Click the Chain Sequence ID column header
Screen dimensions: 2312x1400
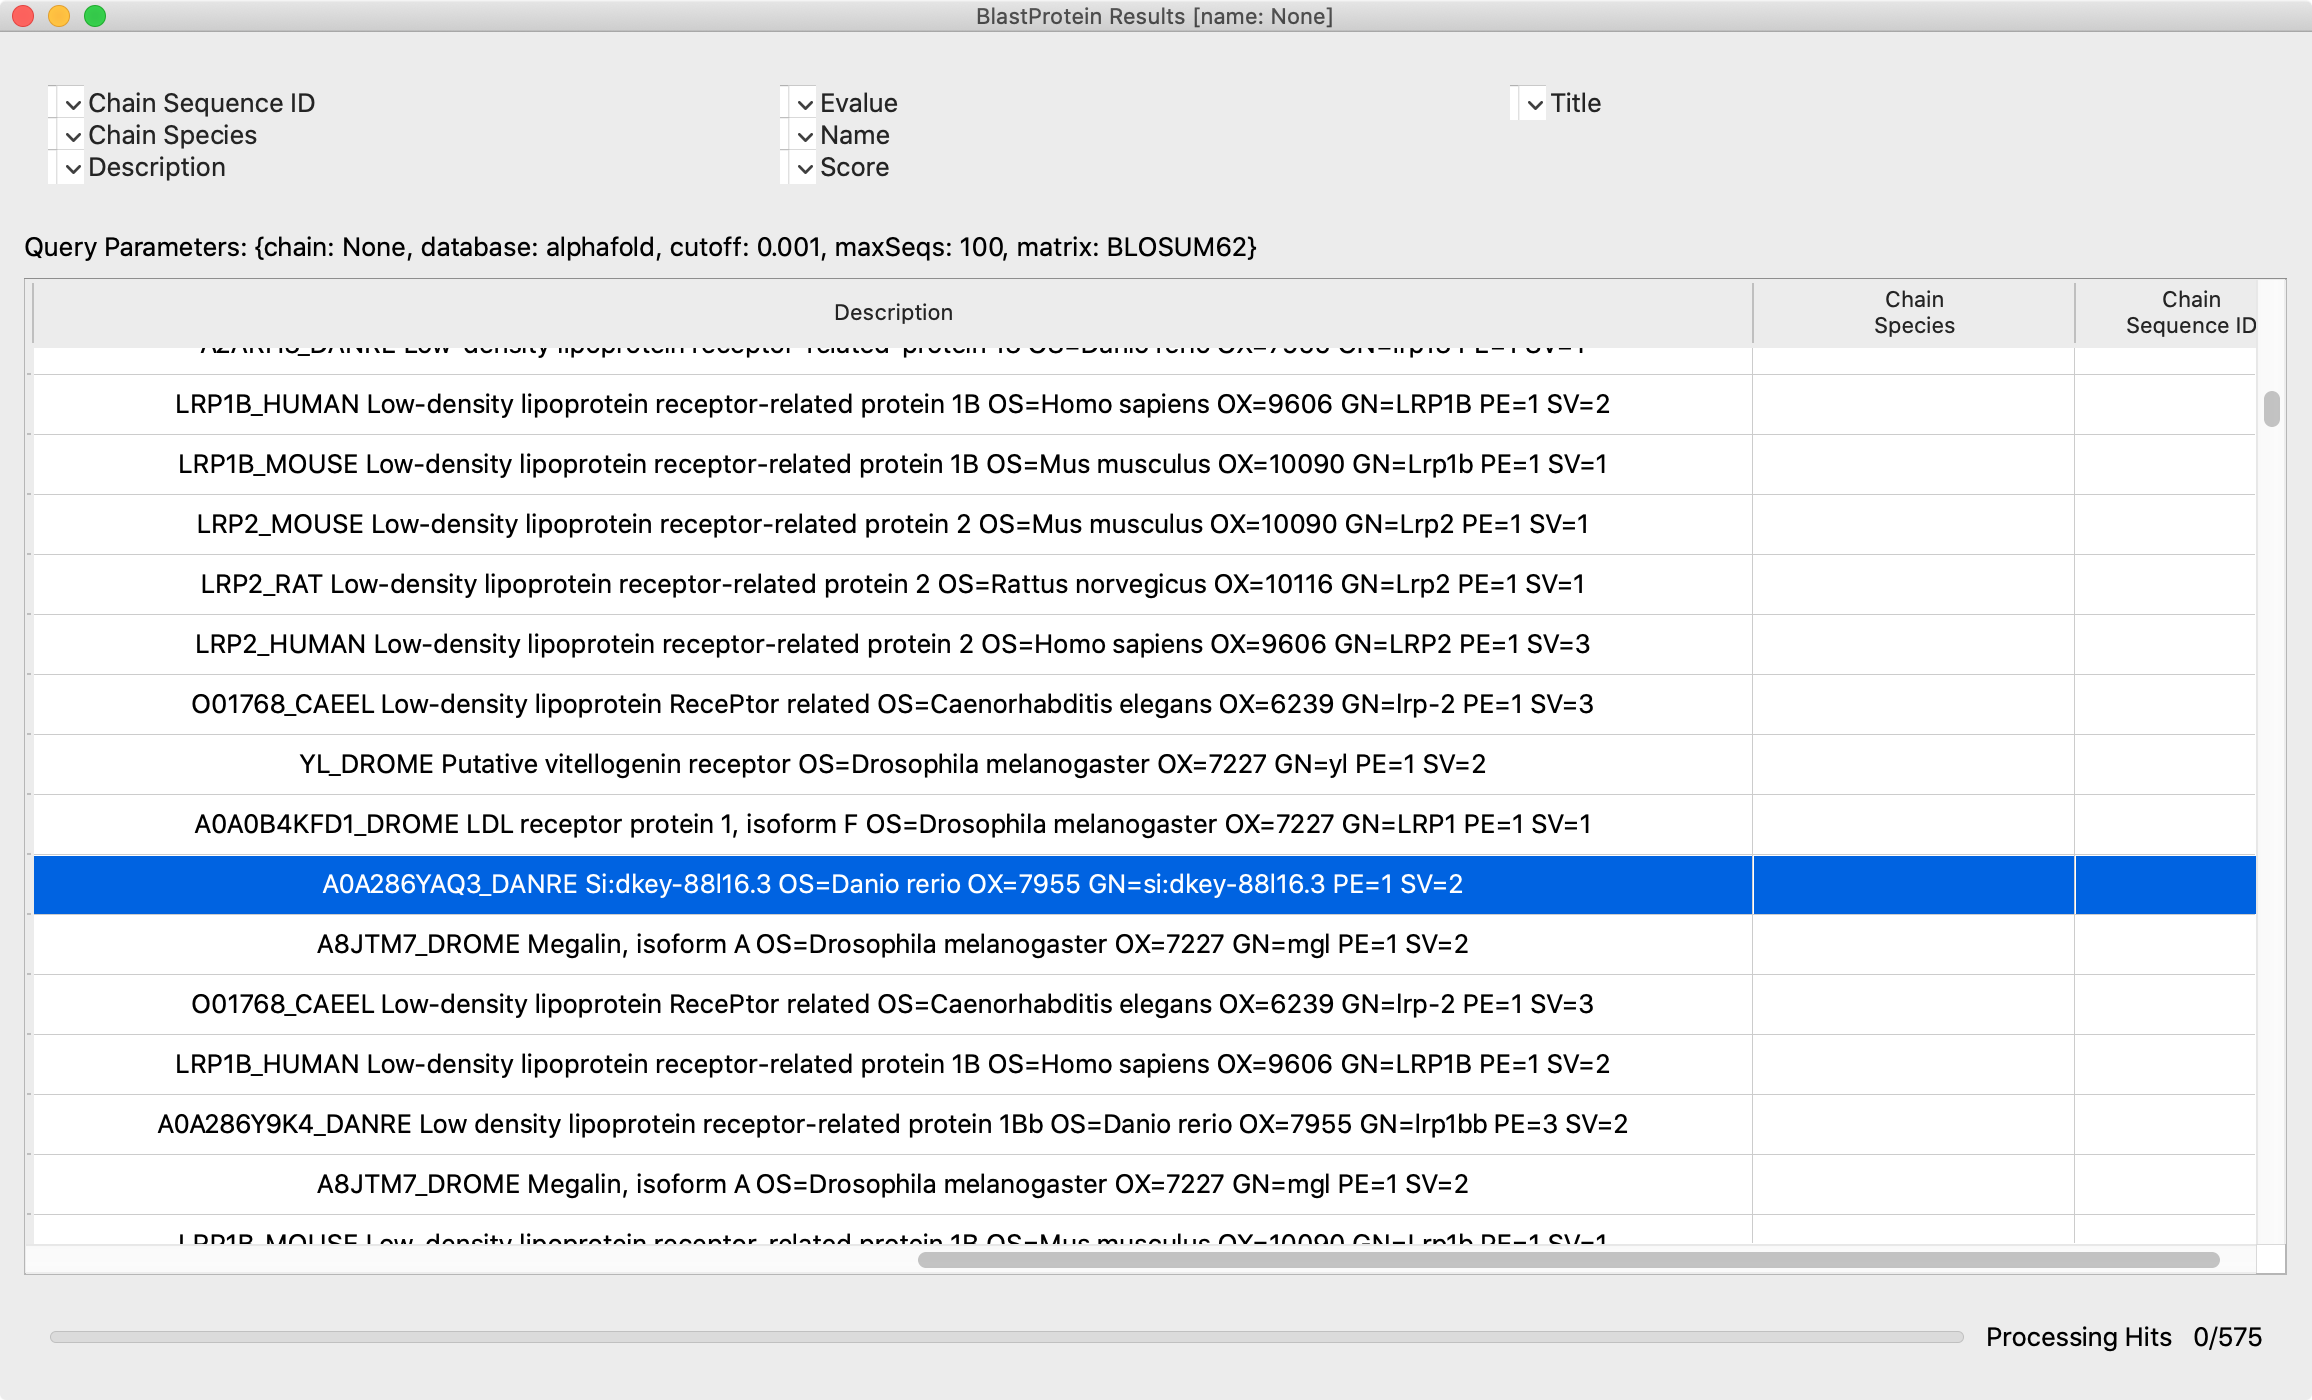point(2189,312)
